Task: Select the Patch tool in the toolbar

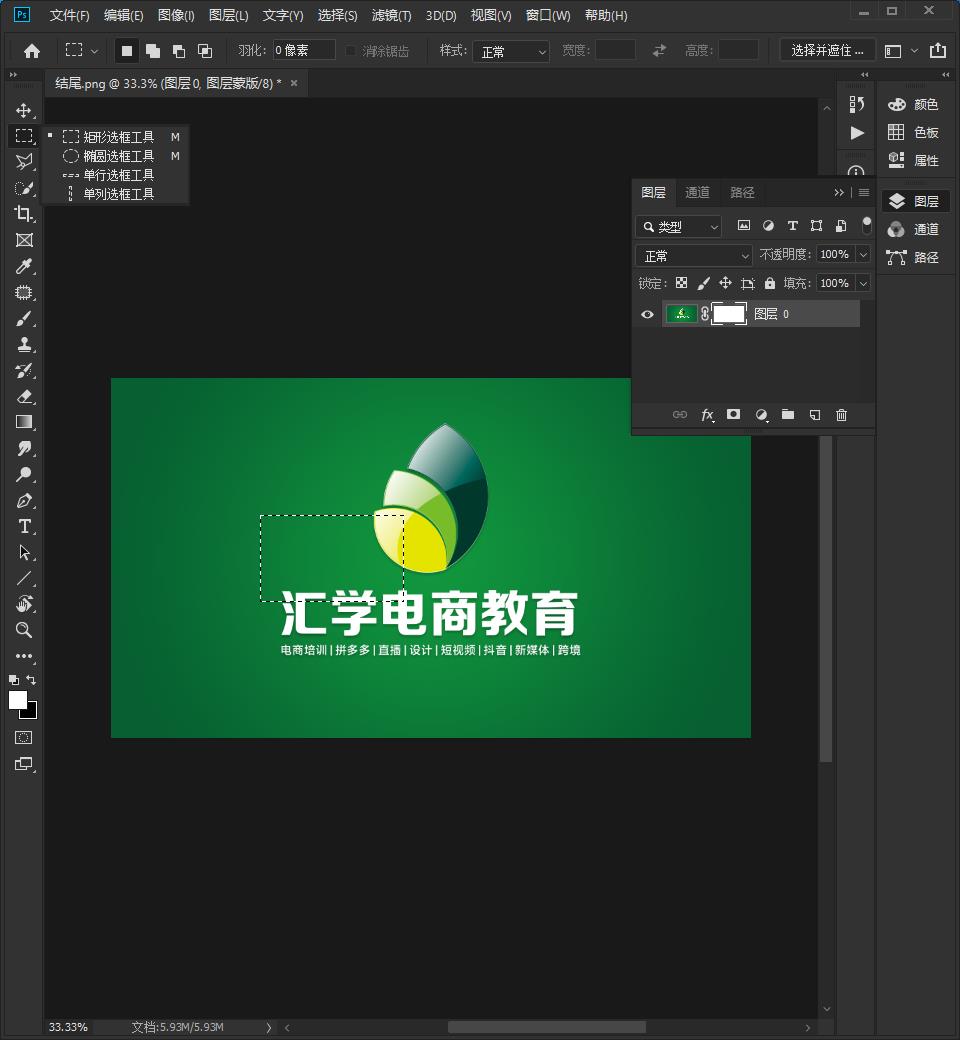Action: tap(24, 292)
